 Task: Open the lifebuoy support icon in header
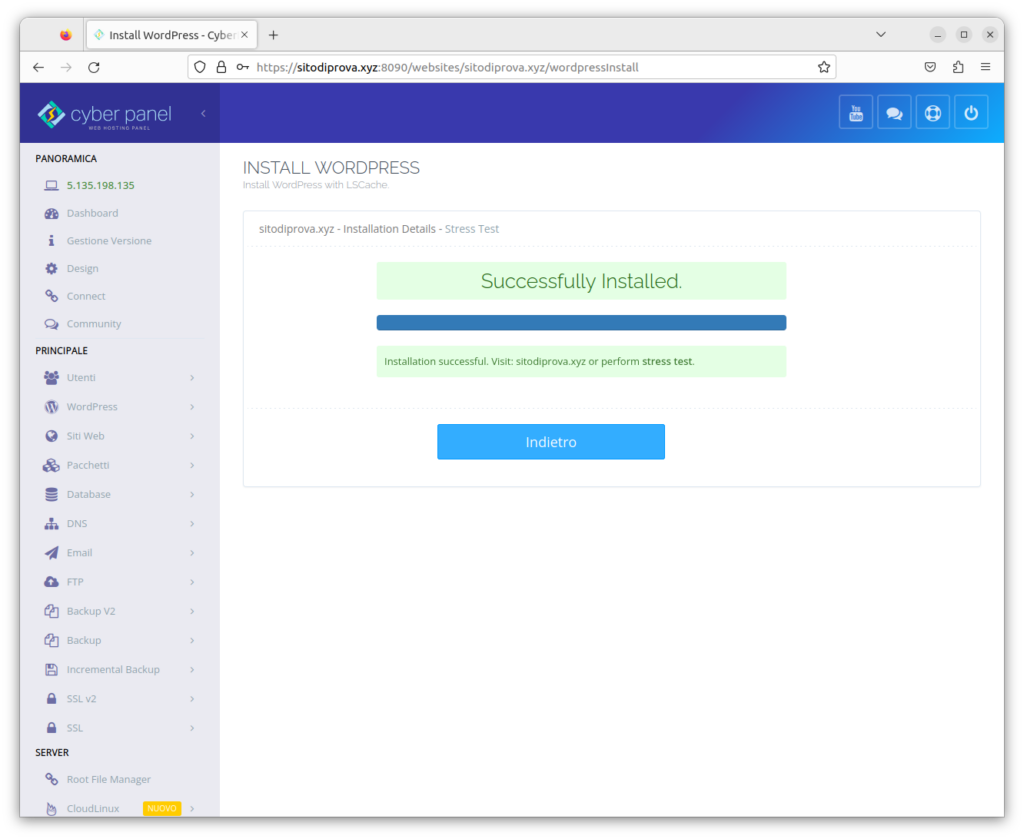(x=933, y=113)
